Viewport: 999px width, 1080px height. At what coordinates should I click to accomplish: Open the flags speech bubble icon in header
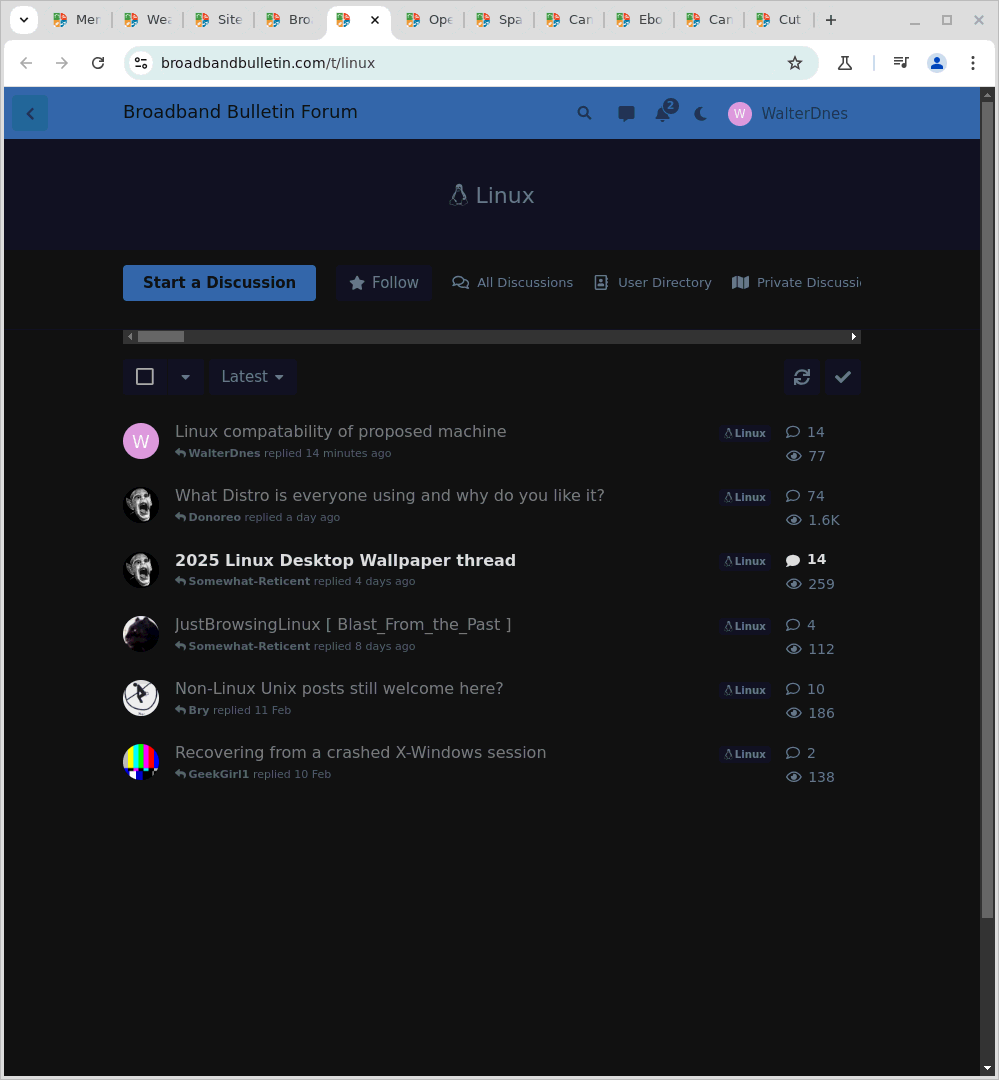[626, 114]
